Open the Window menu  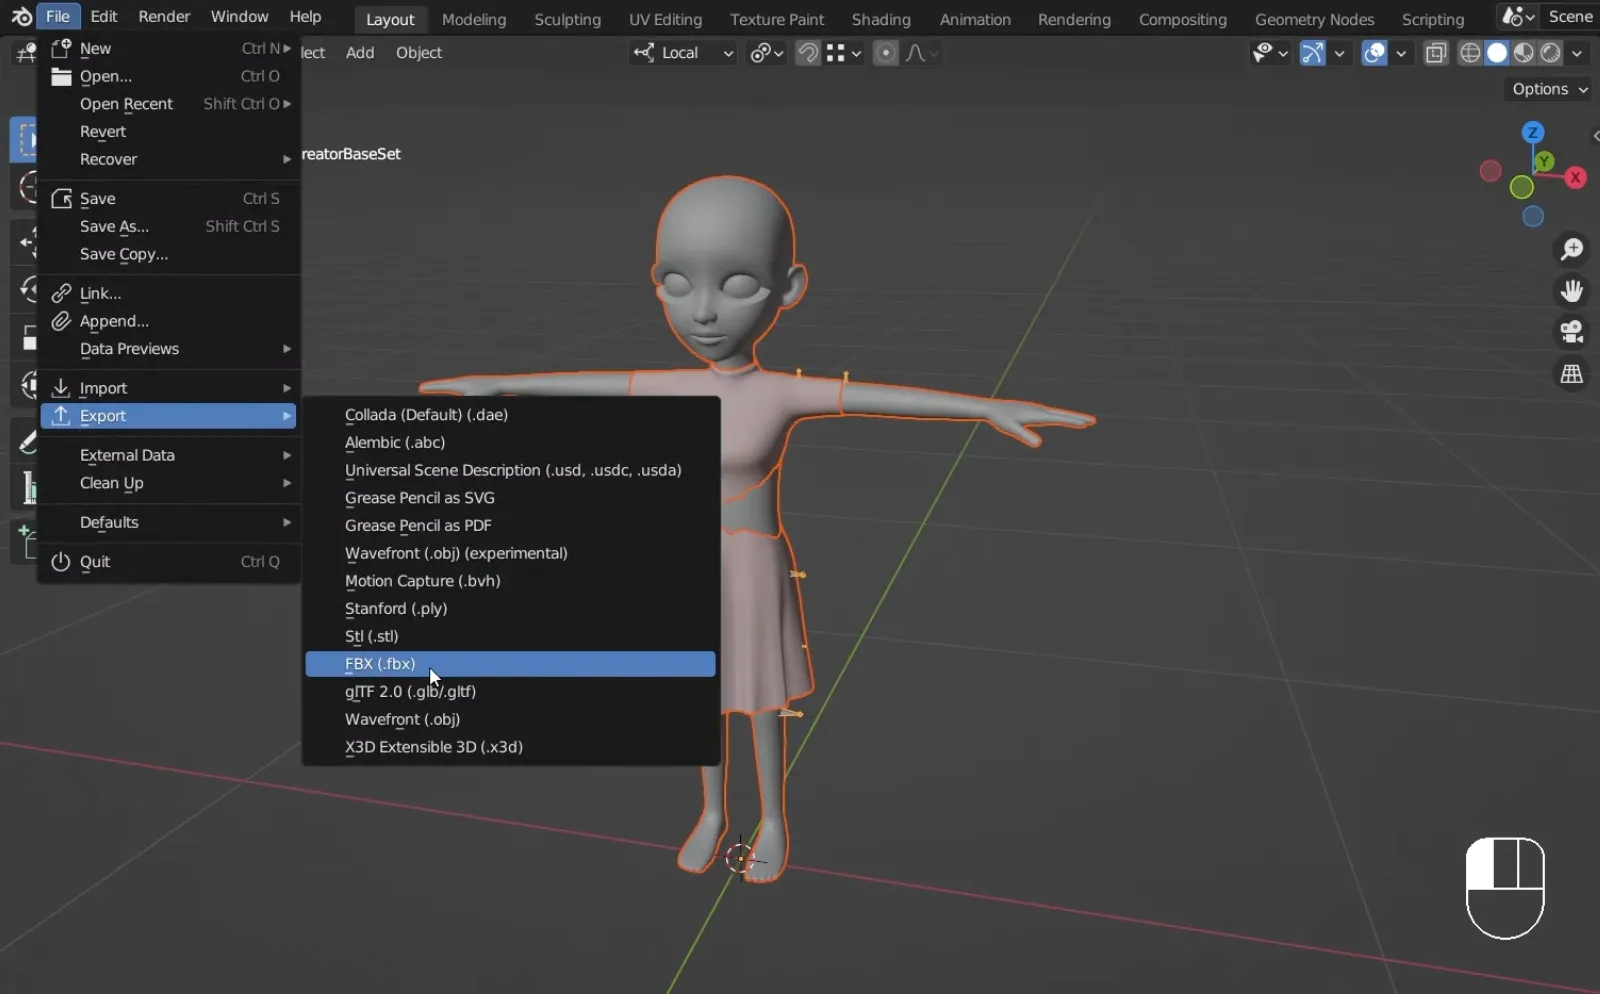coord(239,17)
